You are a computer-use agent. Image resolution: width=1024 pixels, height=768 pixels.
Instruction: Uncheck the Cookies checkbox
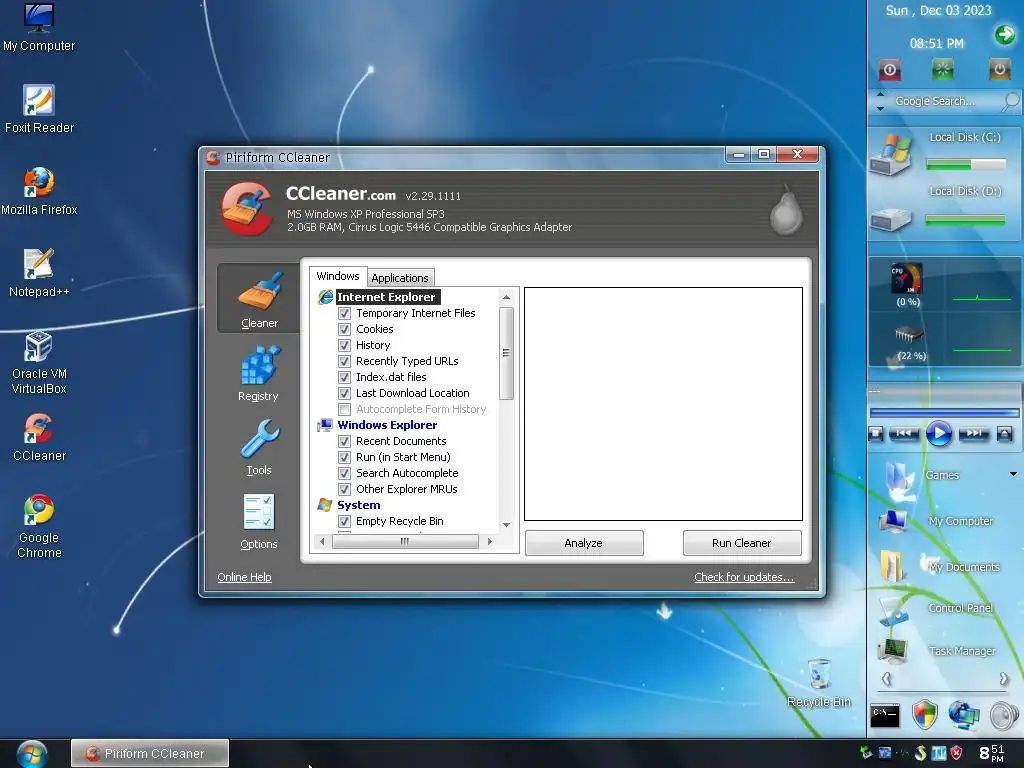(344, 329)
